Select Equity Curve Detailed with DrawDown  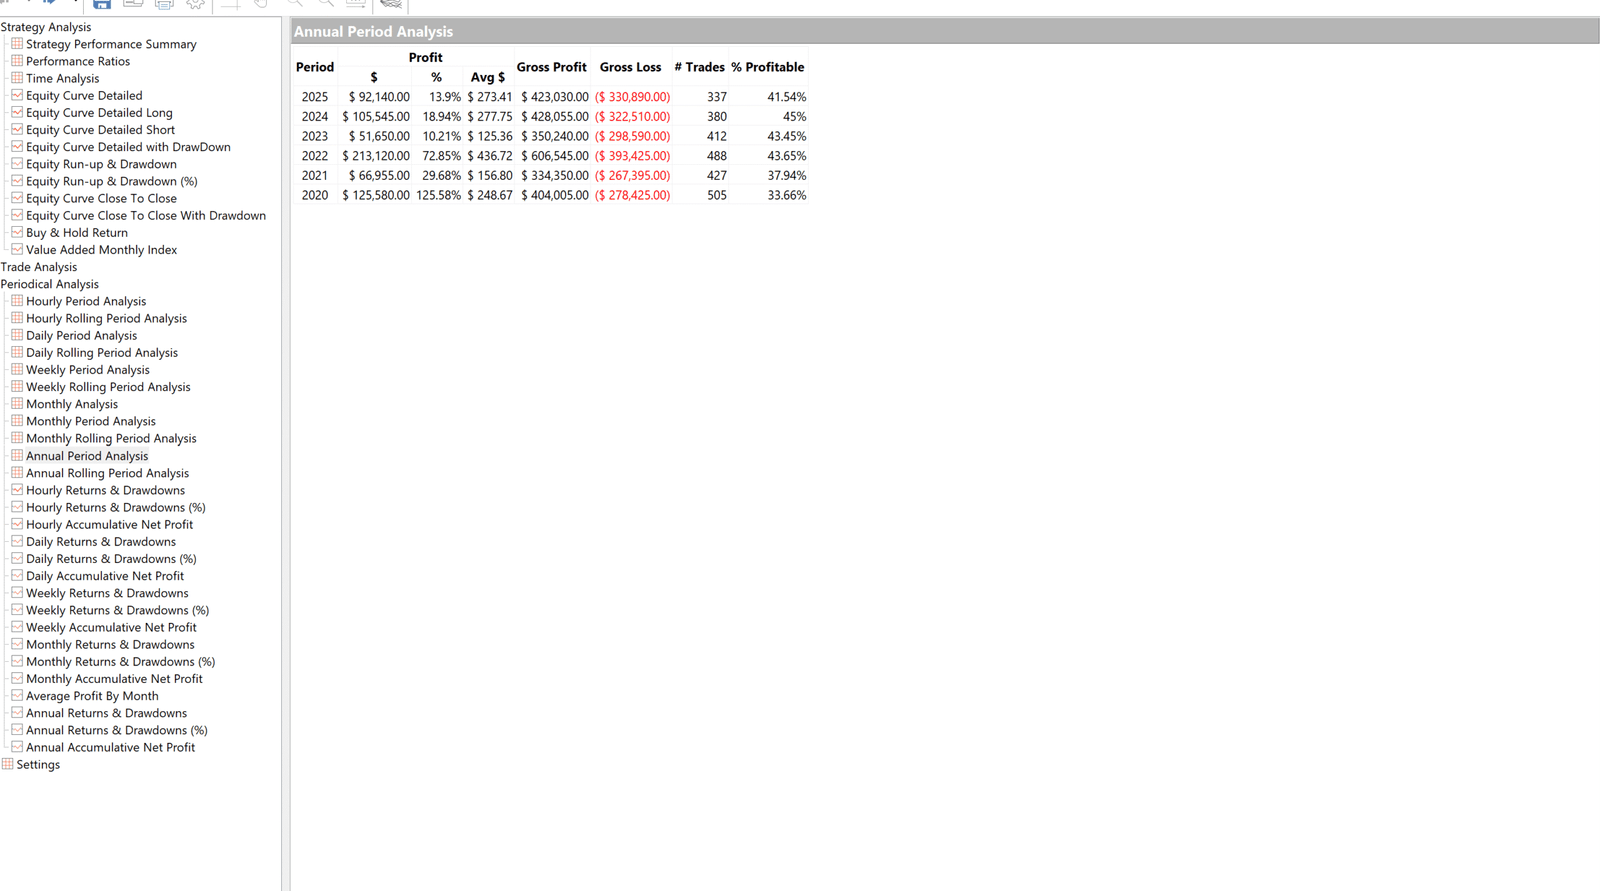[128, 147]
